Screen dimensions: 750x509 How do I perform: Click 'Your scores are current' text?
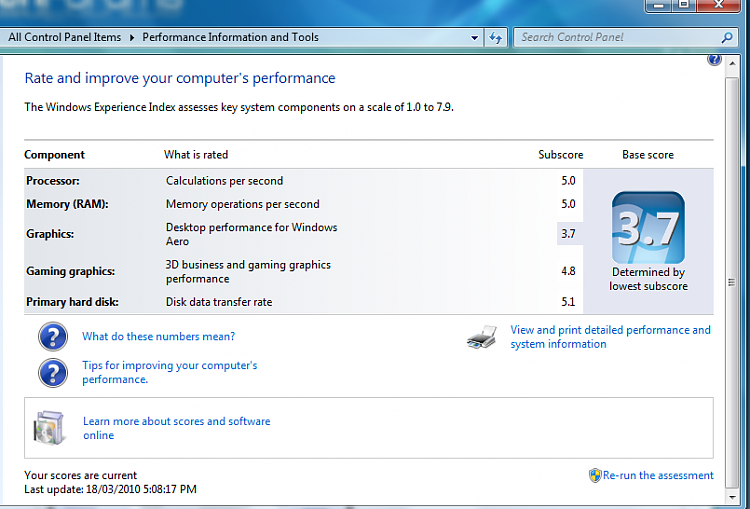click(80, 475)
